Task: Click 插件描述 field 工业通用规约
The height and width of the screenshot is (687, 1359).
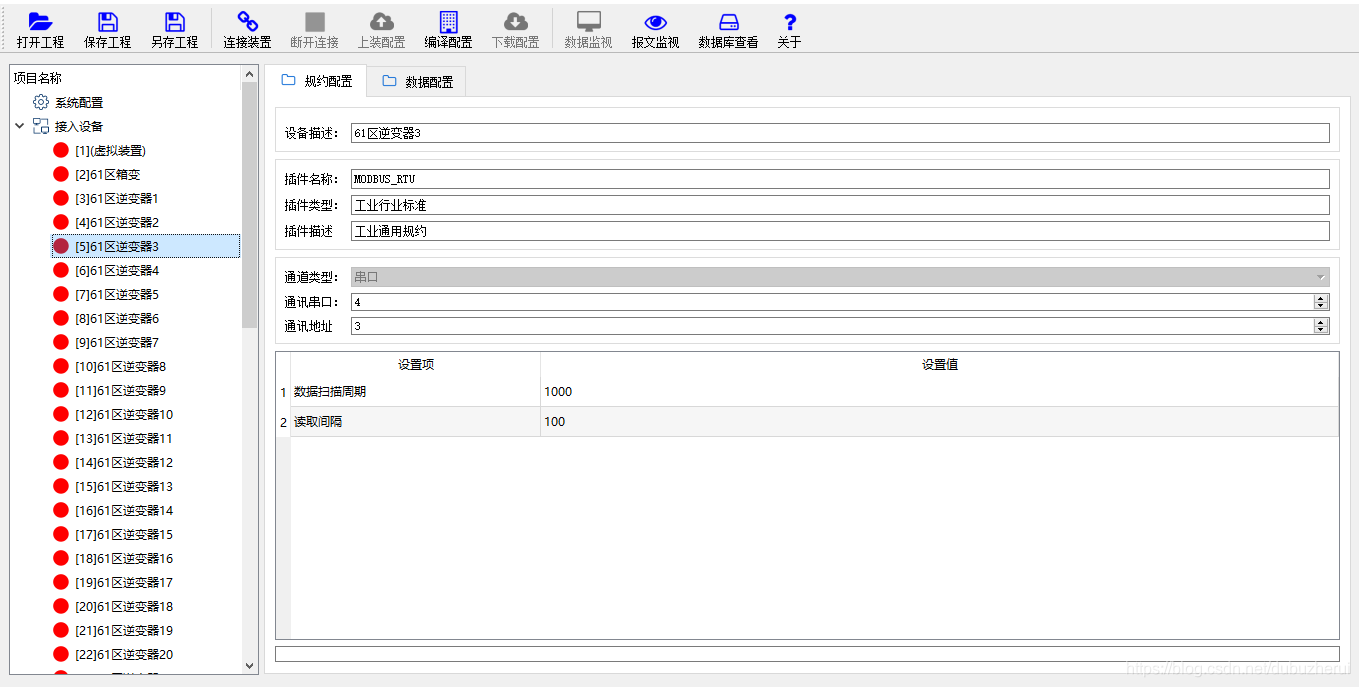Action: (840, 231)
